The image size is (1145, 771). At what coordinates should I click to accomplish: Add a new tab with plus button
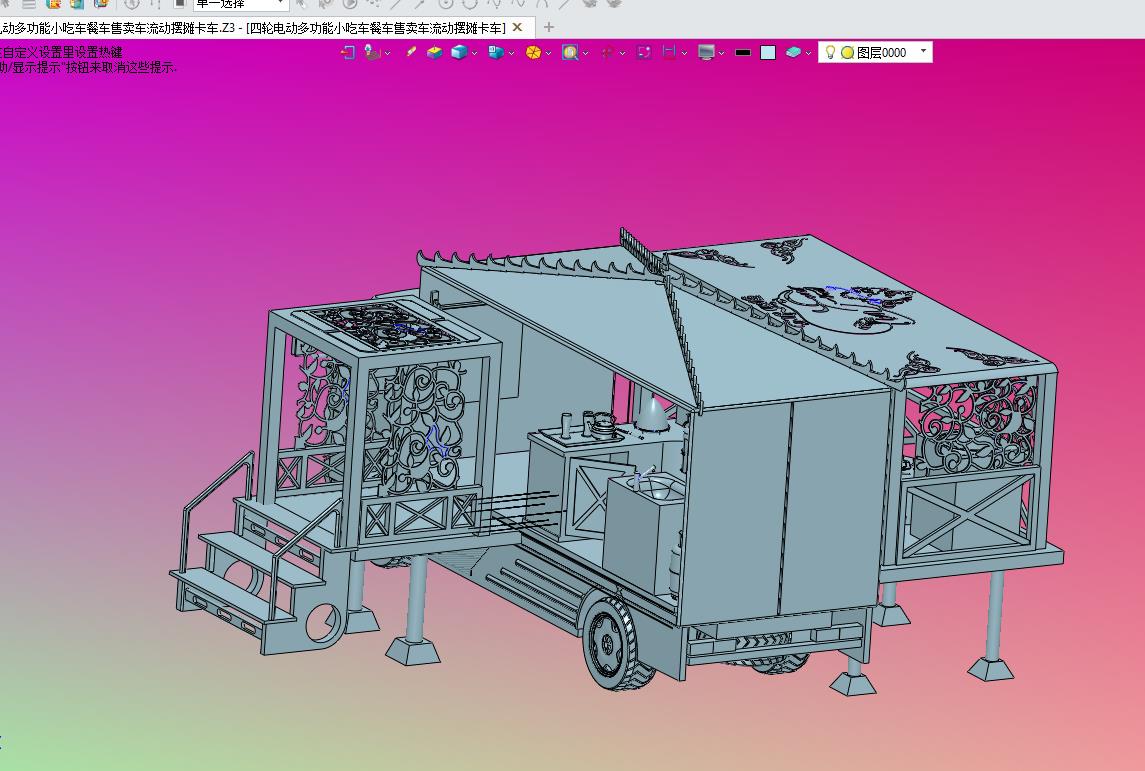[x=548, y=28]
